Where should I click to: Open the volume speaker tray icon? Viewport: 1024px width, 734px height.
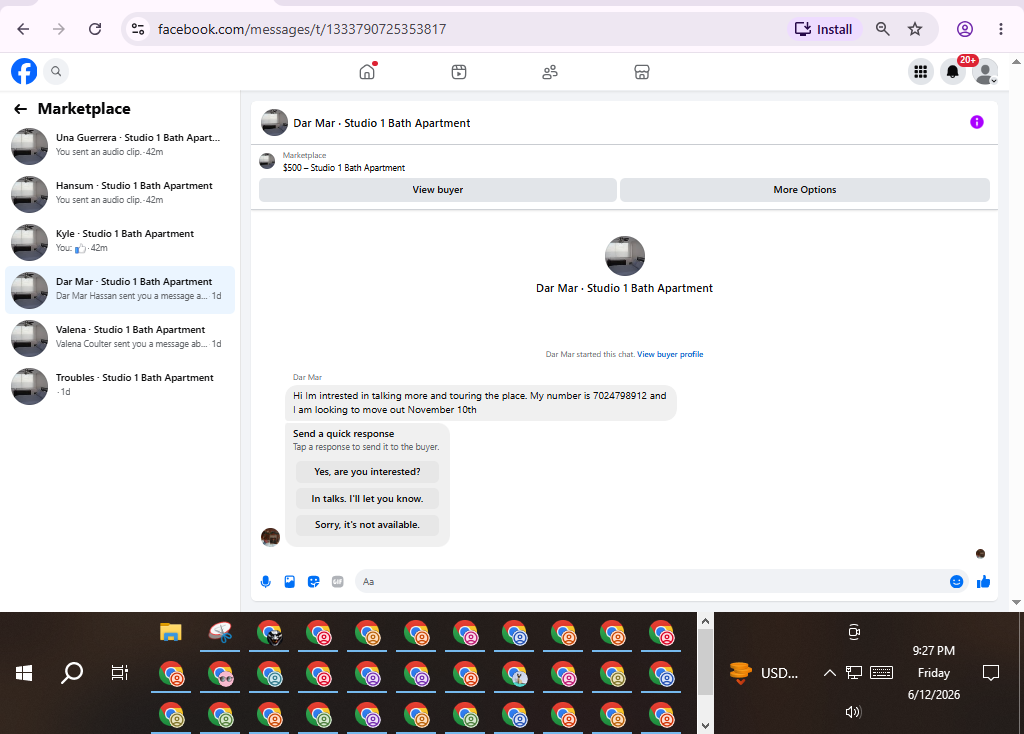tap(853, 712)
